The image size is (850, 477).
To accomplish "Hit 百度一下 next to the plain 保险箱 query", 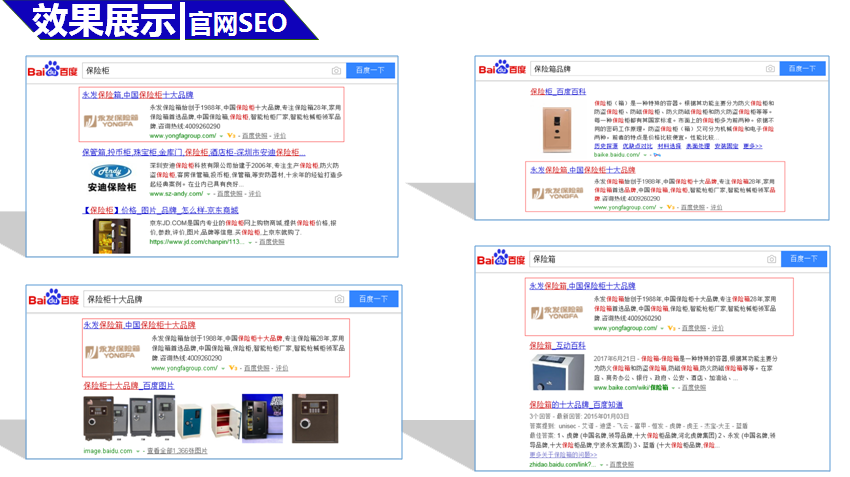I will pos(803,259).
